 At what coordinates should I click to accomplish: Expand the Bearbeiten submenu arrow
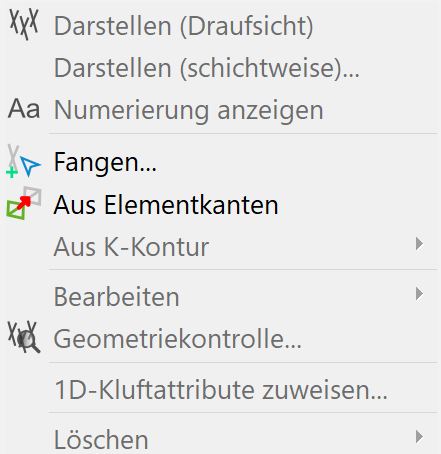pyautogui.click(x=419, y=294)
